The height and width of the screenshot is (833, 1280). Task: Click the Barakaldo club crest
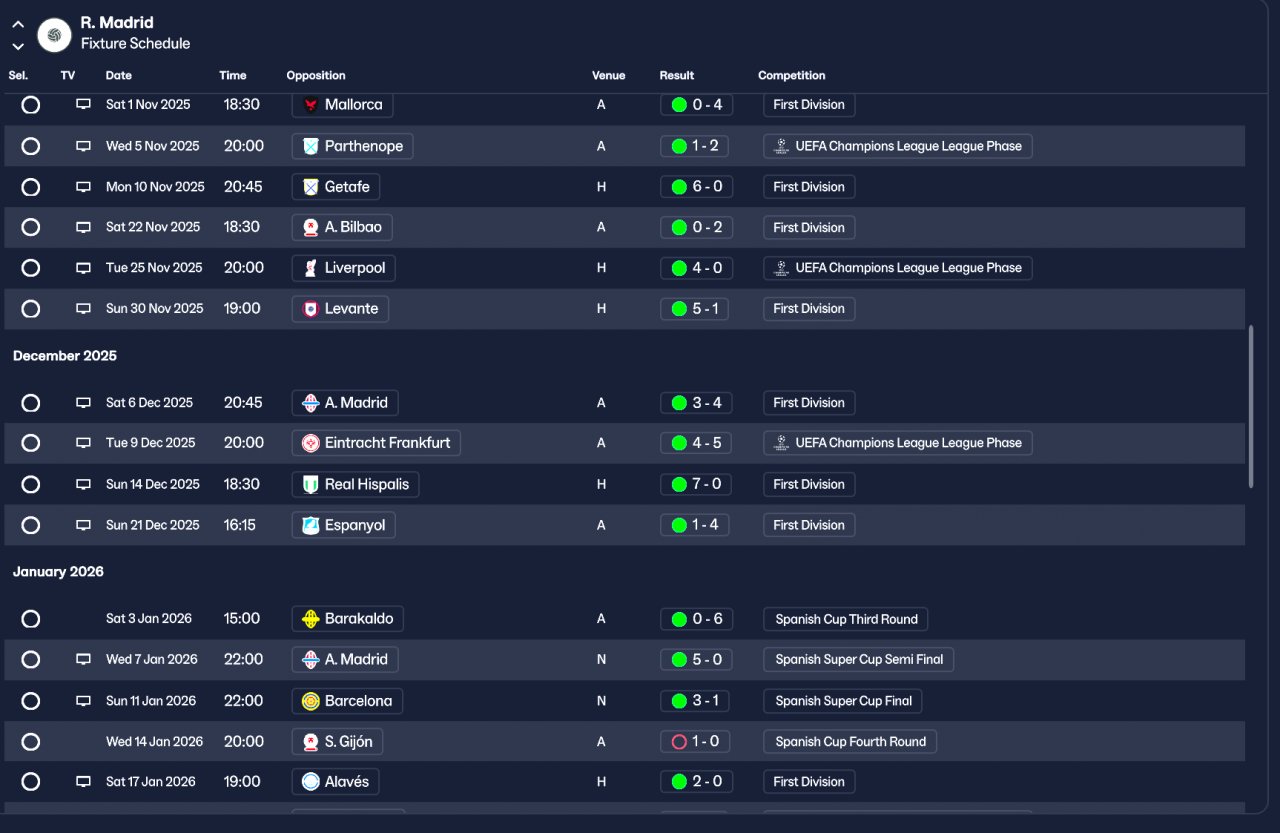point(311,619)
